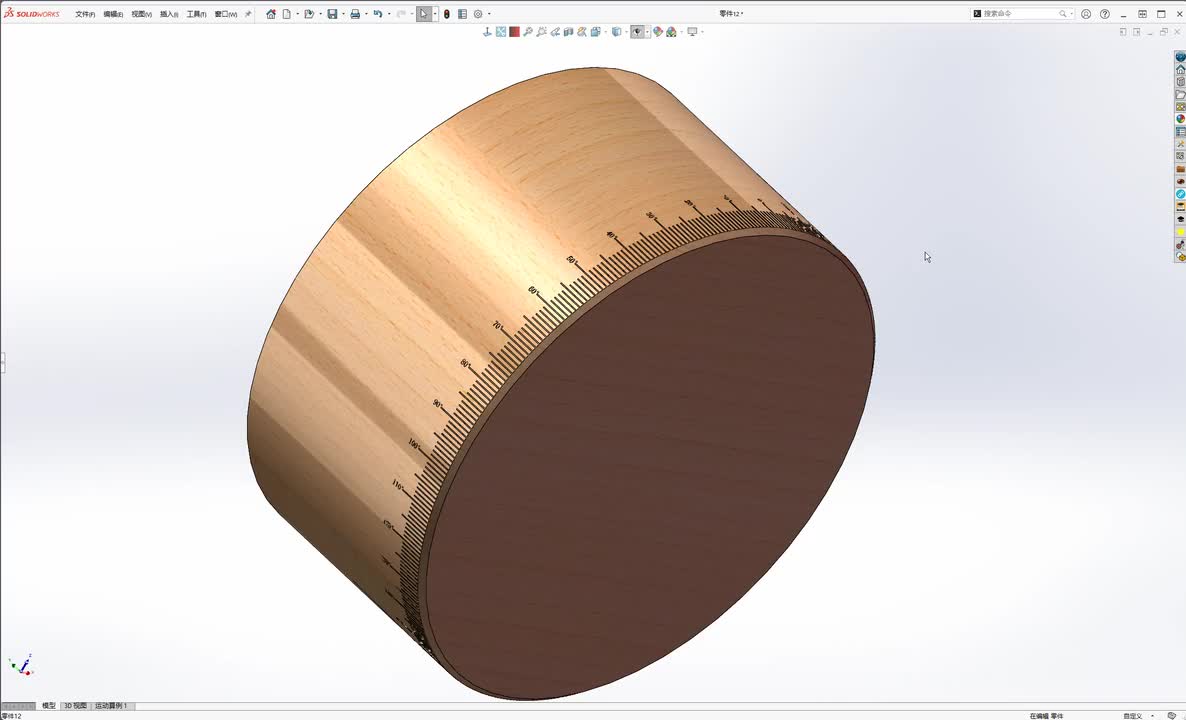Viewport: 1186px width, 720px height.
Task: Click the Rebuild traffic light icon
Action: click(446, 14)
